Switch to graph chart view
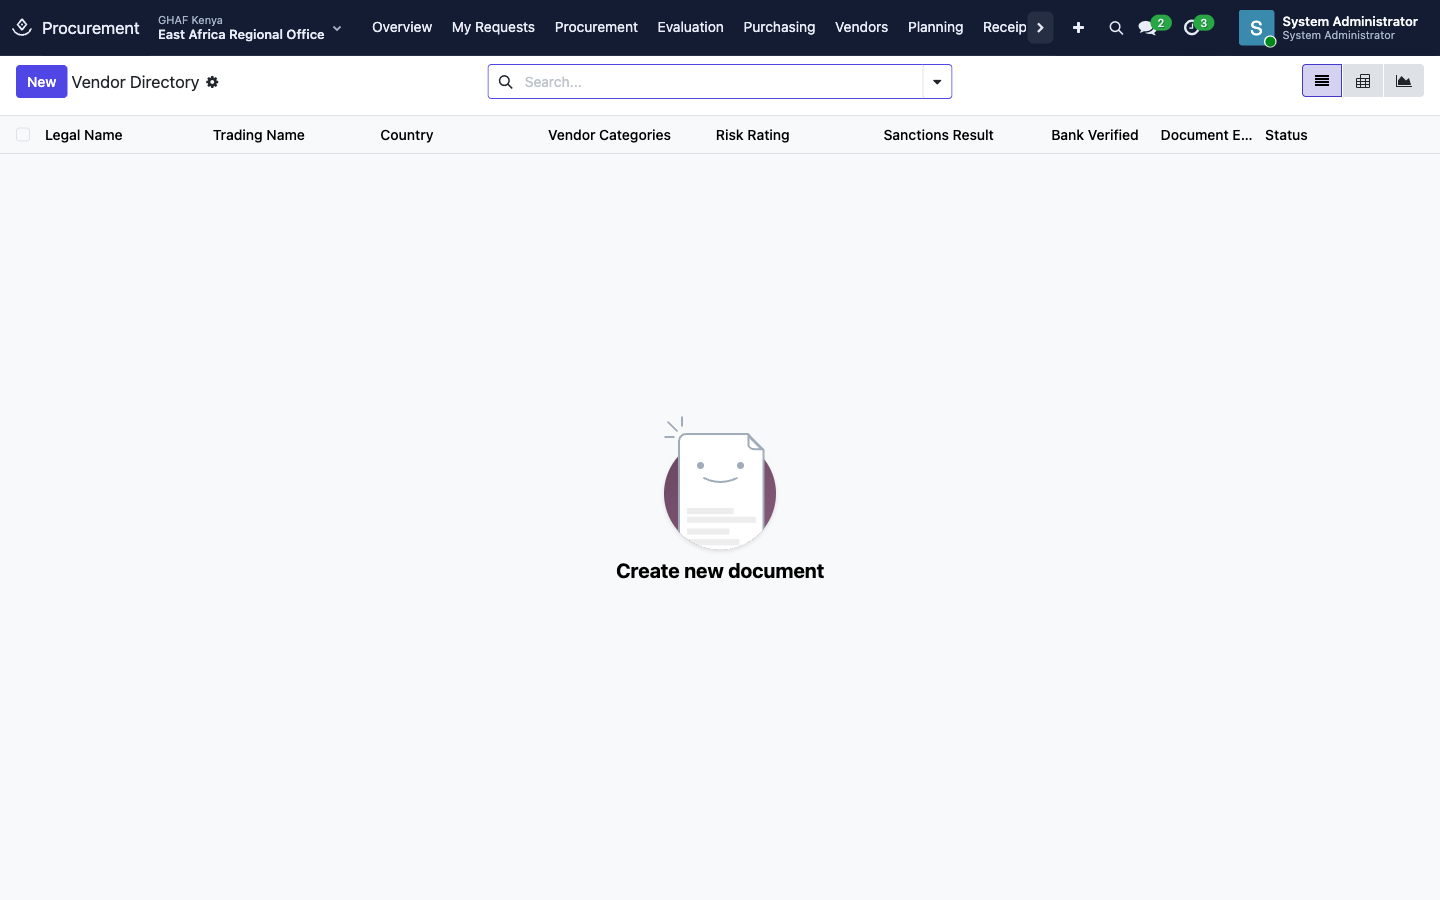This screenshot has height=900, width=1440. pos(1404,81)
